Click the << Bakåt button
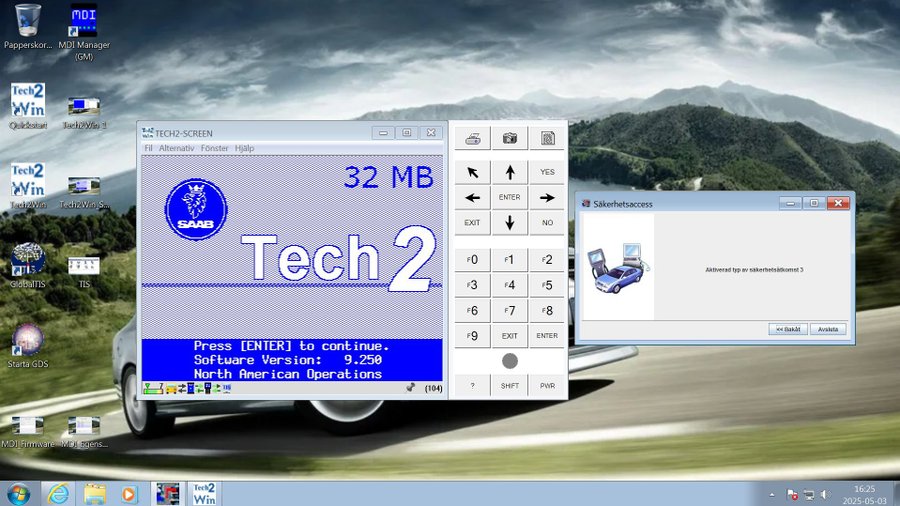This screenshot has width=900, height=506. (788, 329)
